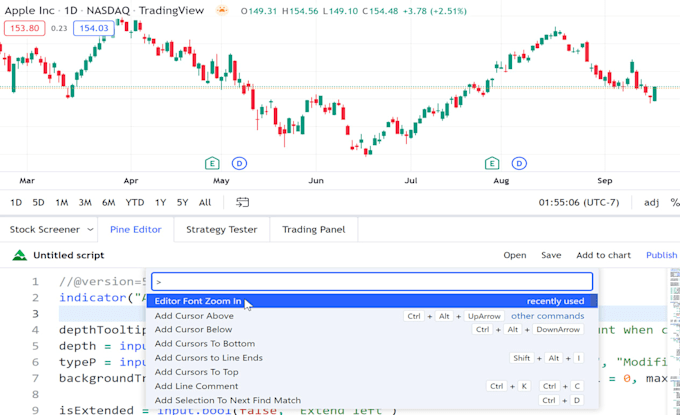This screenshot has width=680, height=415.
Task: Select the 1M time range
Action: point(62,203)
